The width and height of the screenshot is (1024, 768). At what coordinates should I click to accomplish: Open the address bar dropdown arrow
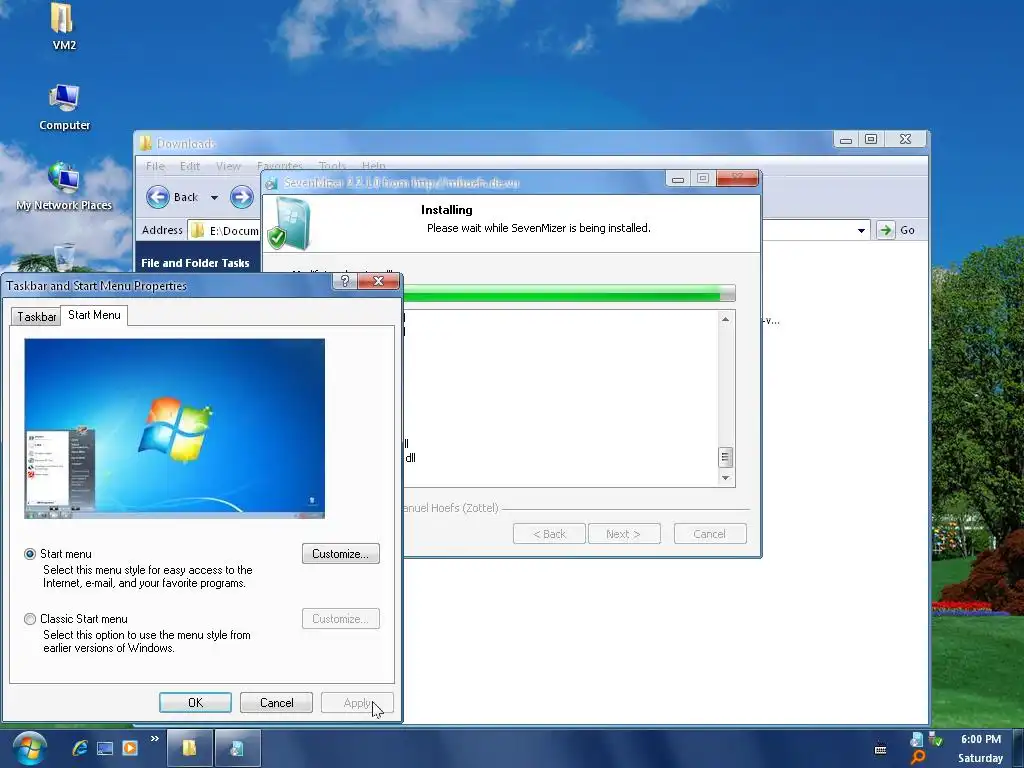point(861,231)
